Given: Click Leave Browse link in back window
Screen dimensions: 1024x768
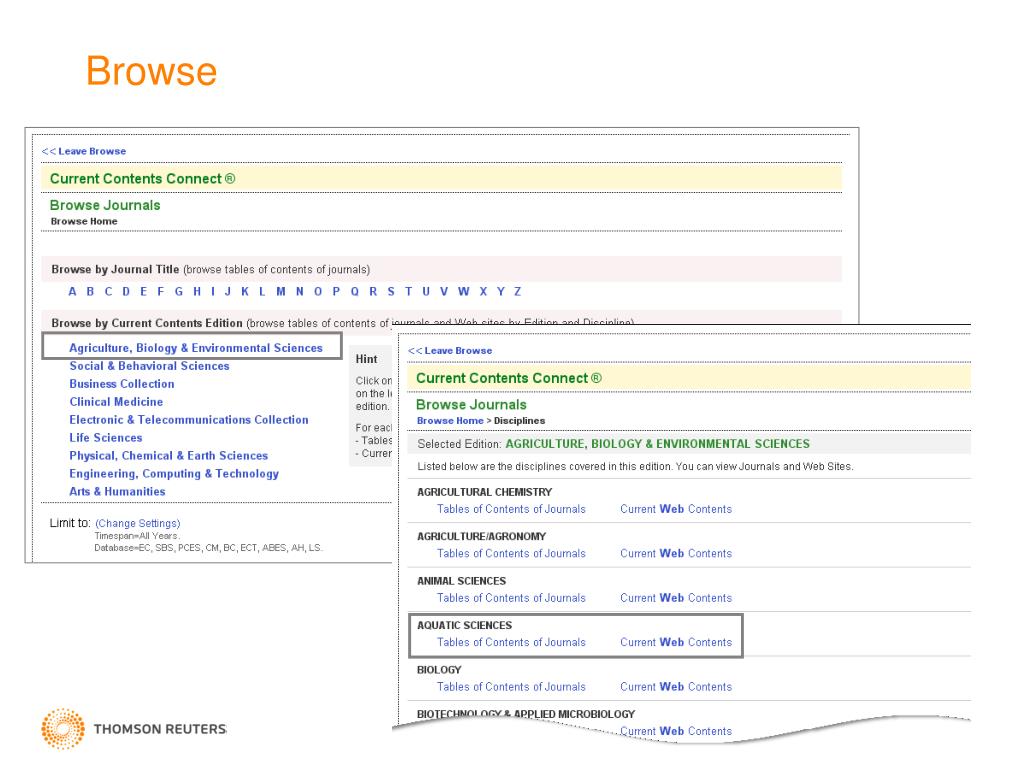Looking at the screenshot, I should click(84, 151).
